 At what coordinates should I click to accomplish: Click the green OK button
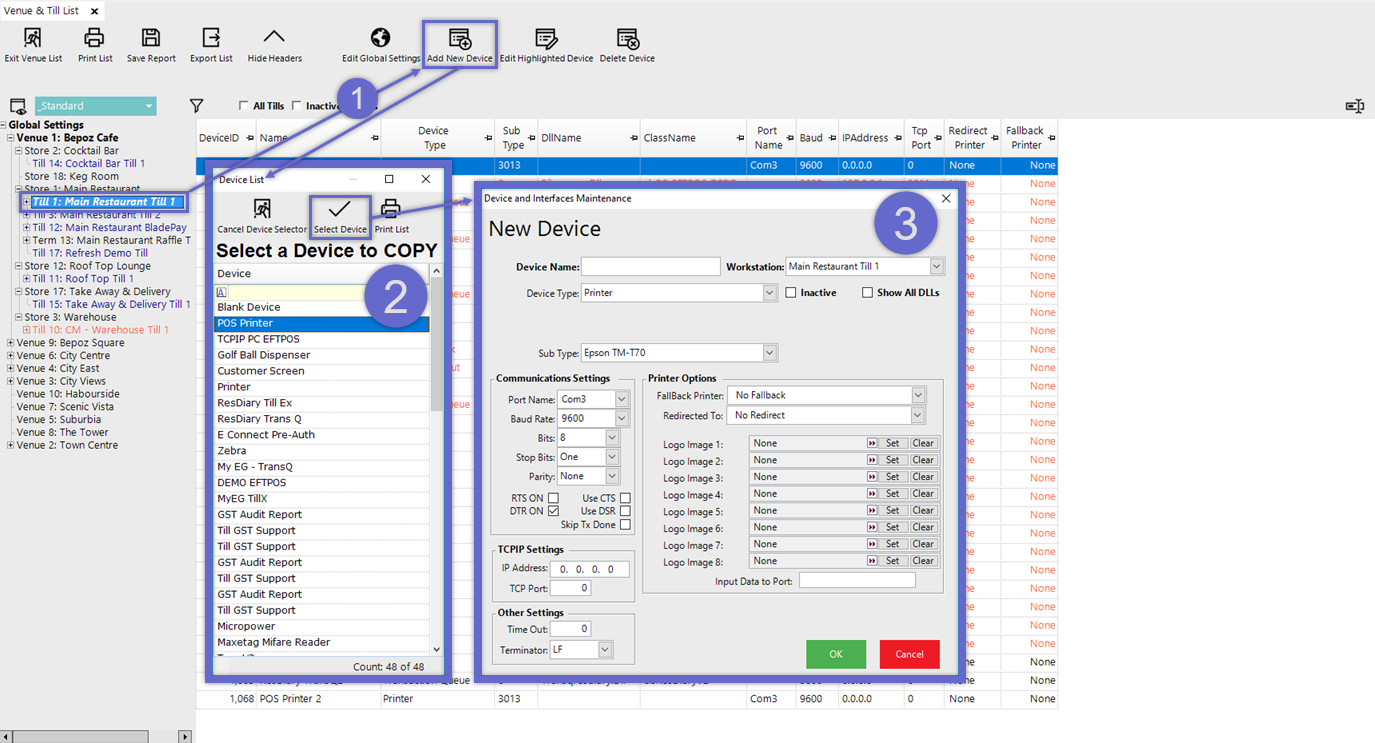tap(835, 654)
